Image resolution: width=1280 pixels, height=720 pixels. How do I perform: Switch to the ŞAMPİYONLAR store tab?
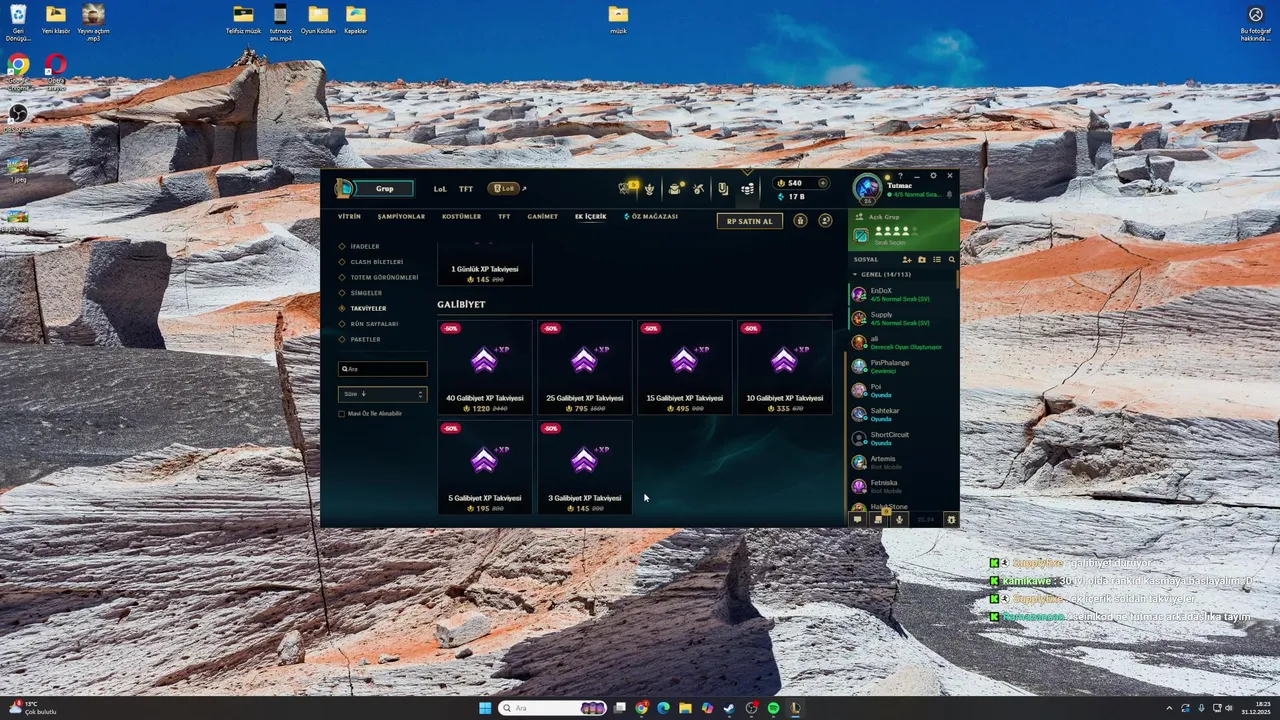401,217
